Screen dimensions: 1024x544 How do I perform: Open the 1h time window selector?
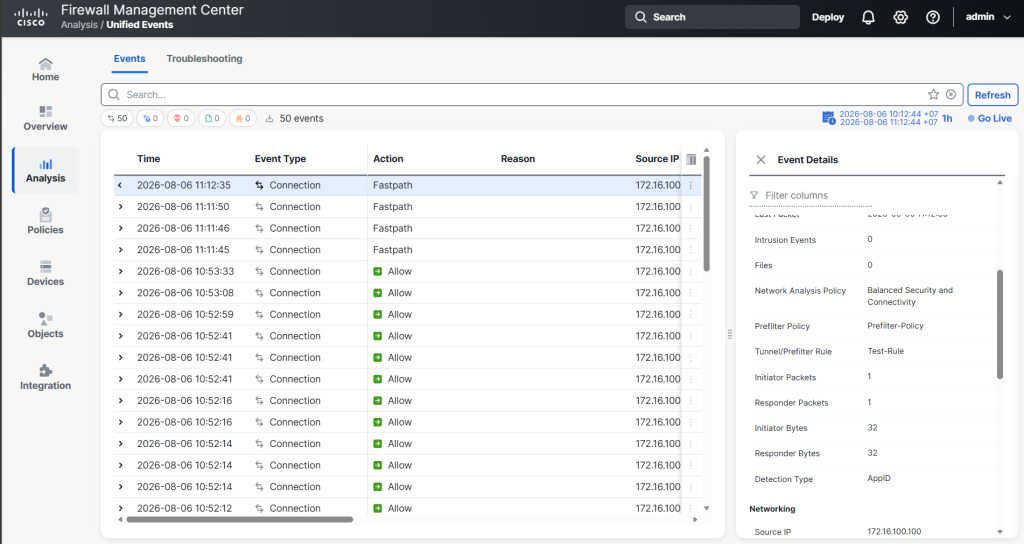point(947,118)
